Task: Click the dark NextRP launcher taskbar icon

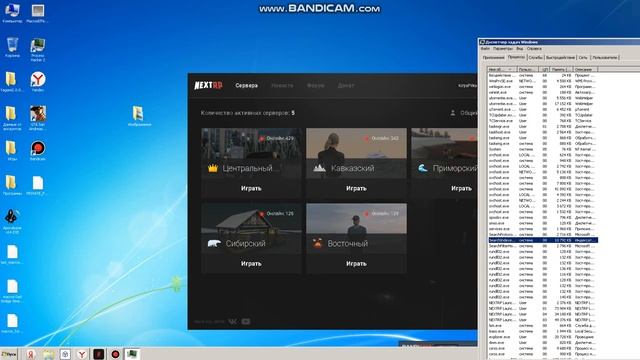Action: point(98,354)
